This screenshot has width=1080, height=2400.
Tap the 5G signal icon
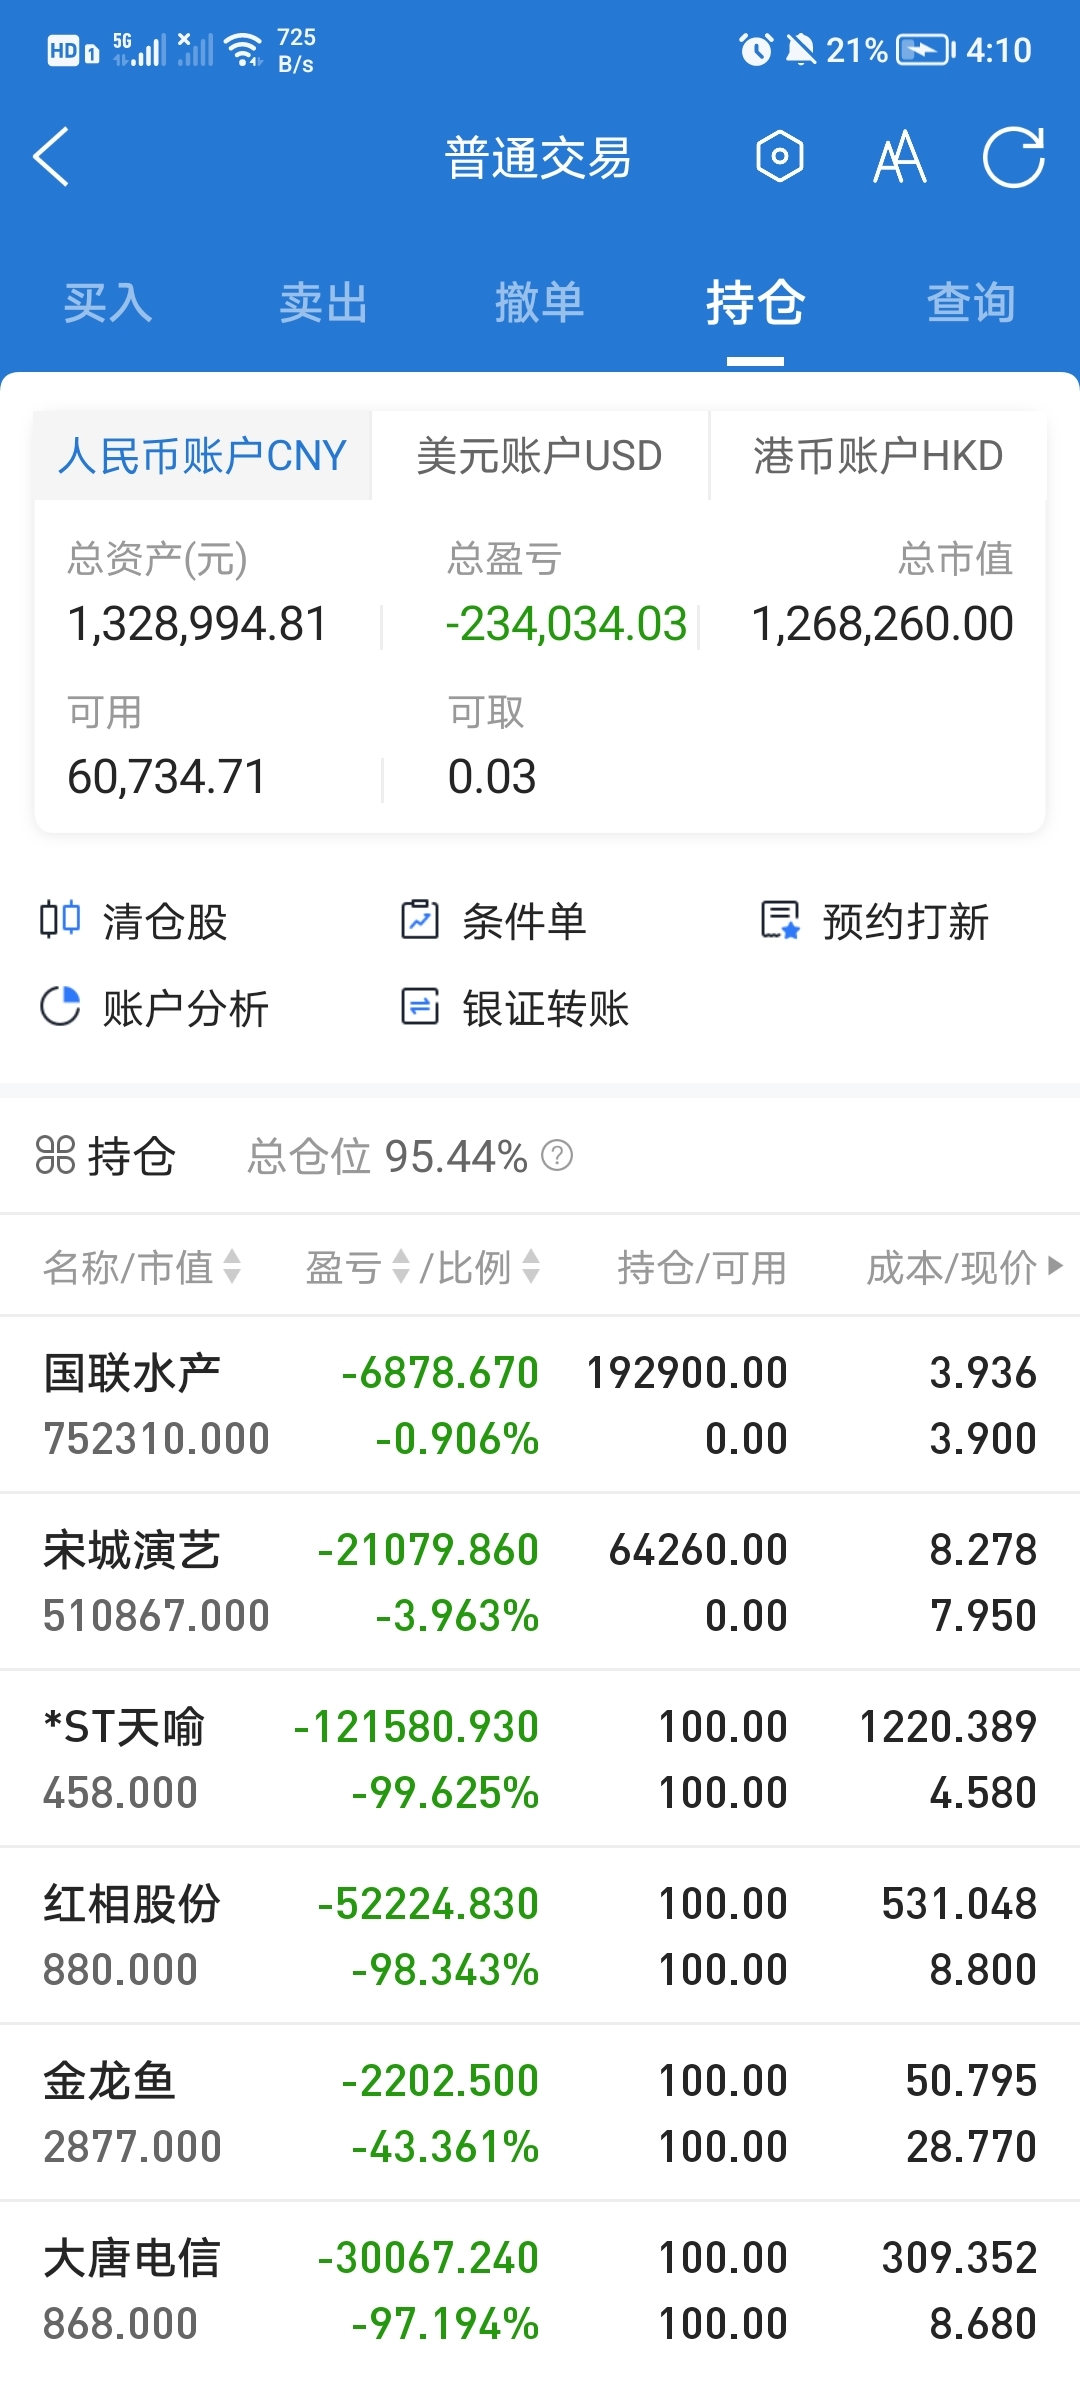[x=139, y=49]
